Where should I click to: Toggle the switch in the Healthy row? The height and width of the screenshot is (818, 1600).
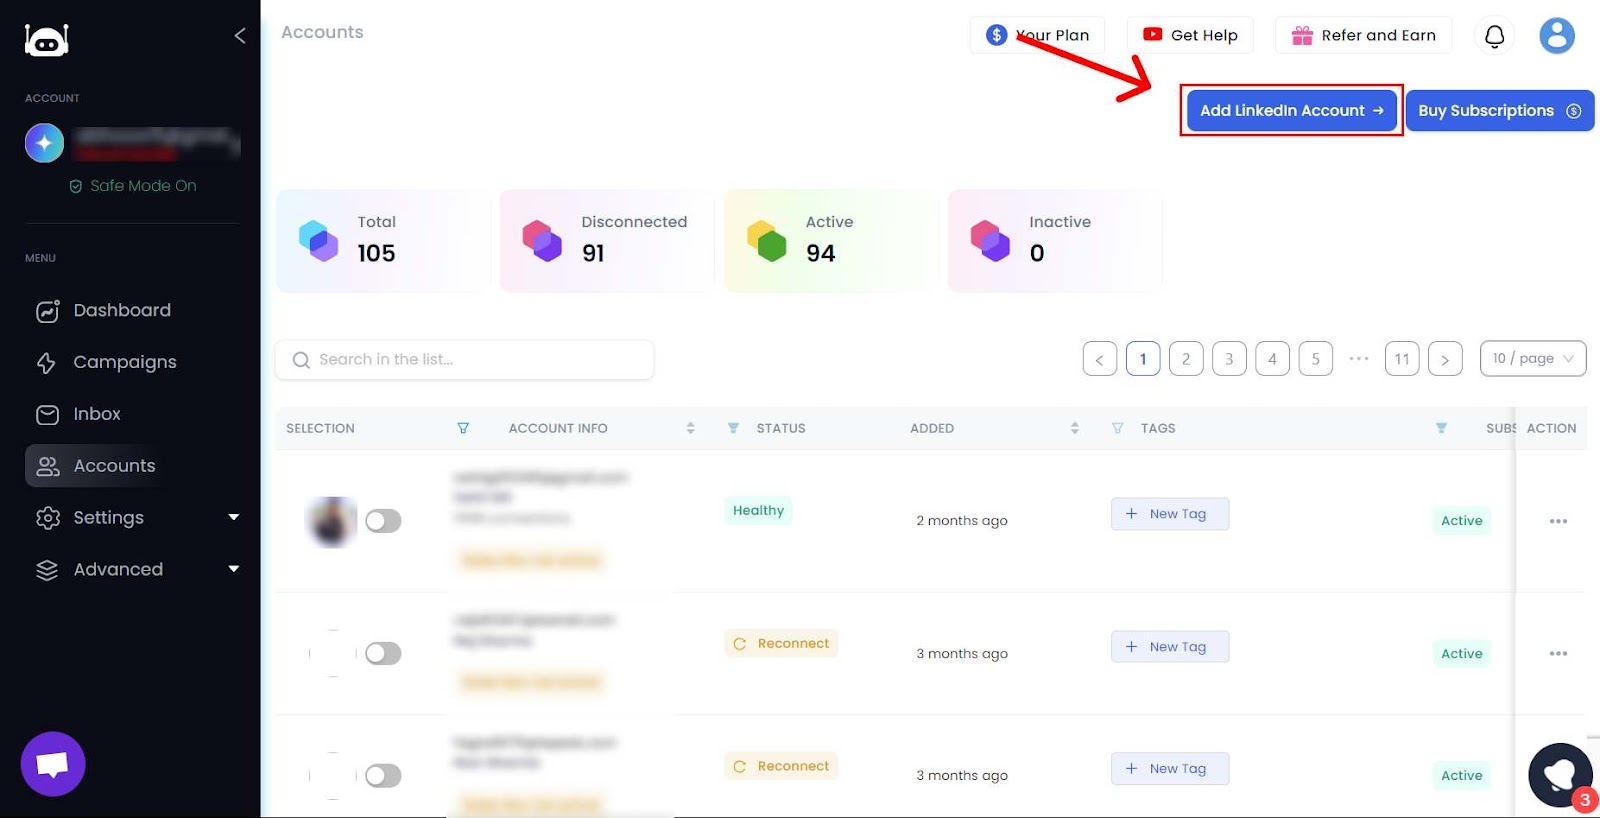pyautogui.click(x=383, y=521)
